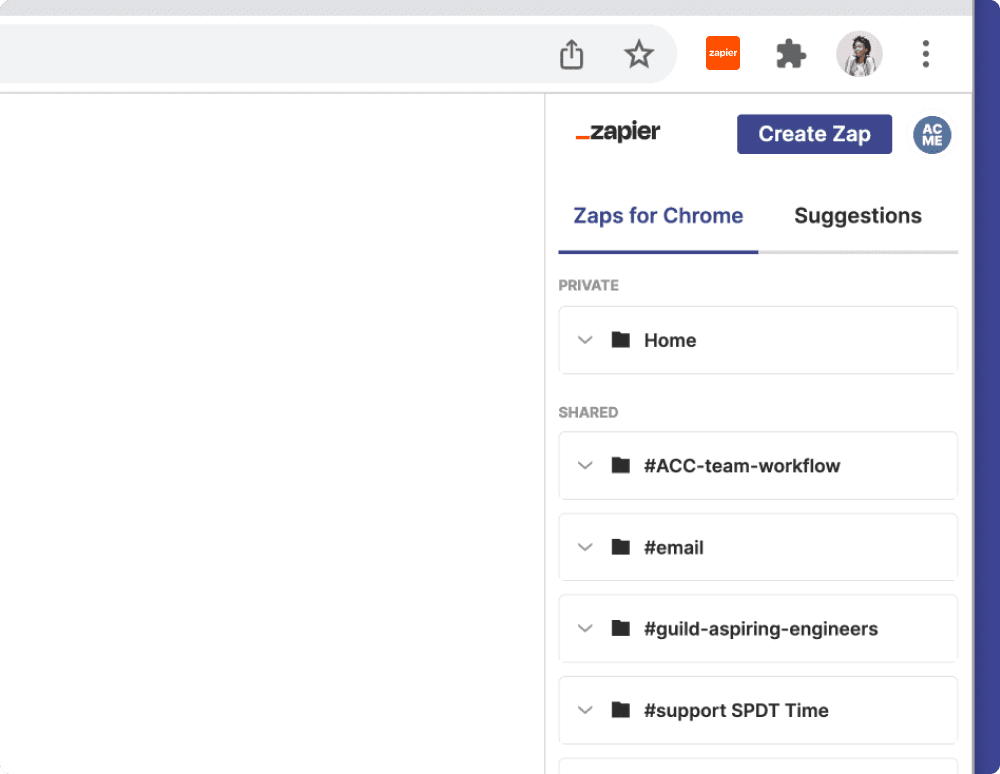This screenshot has height=774, width=1000.
Task: Select the Zaps for Chrome tab
Action: tap(658, 215)
